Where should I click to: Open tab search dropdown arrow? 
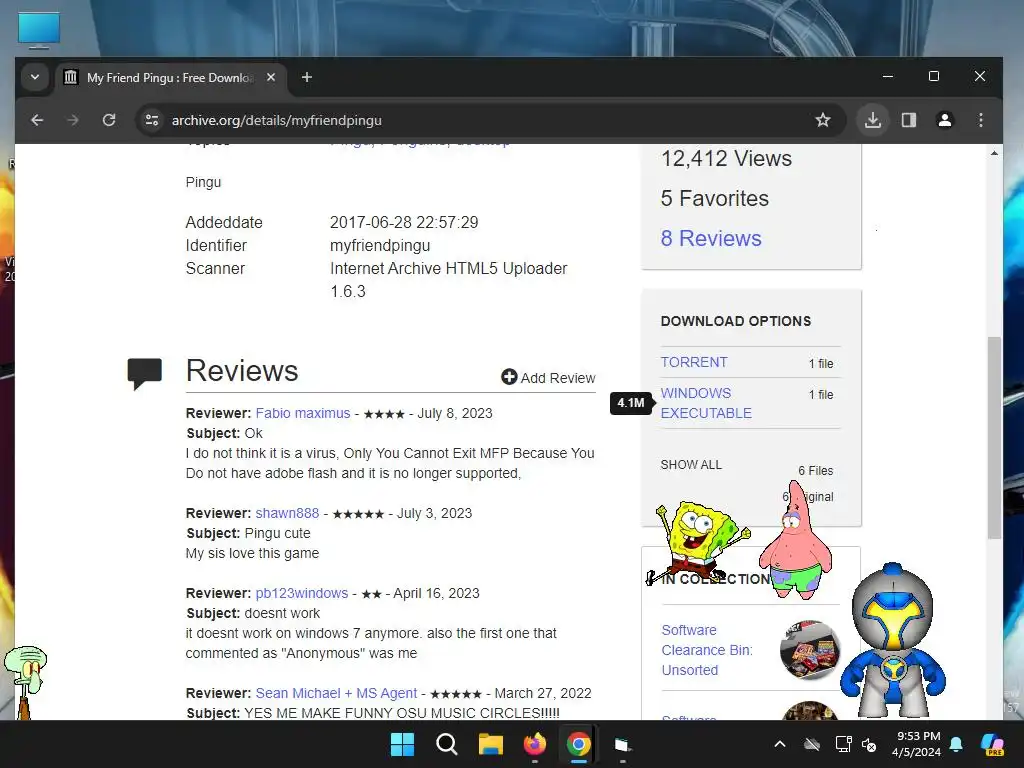click(x=35, y=77)
